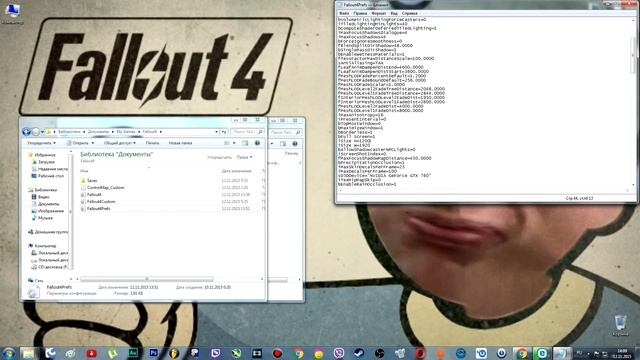
Task: Open Корзина (Recycle Bin) on the desktop
Action: click(x=620, y=326)
